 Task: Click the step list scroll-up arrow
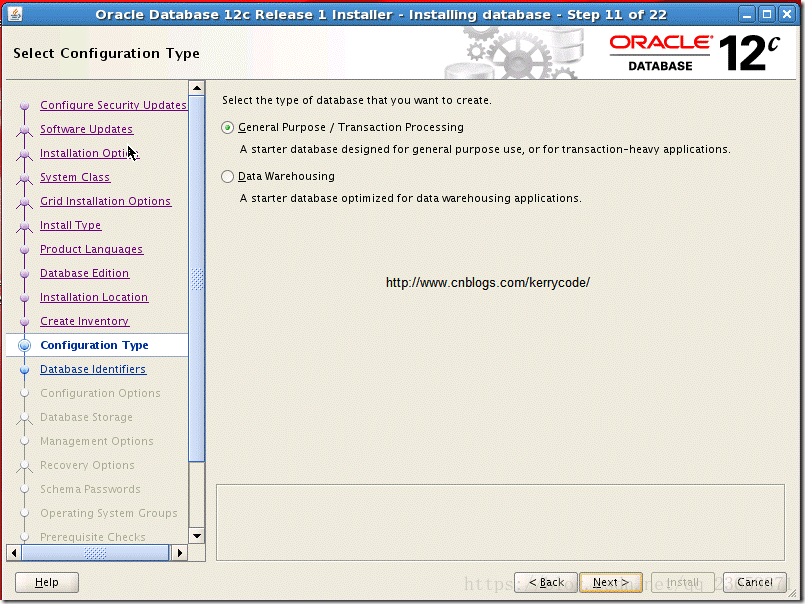pos(197,88)
